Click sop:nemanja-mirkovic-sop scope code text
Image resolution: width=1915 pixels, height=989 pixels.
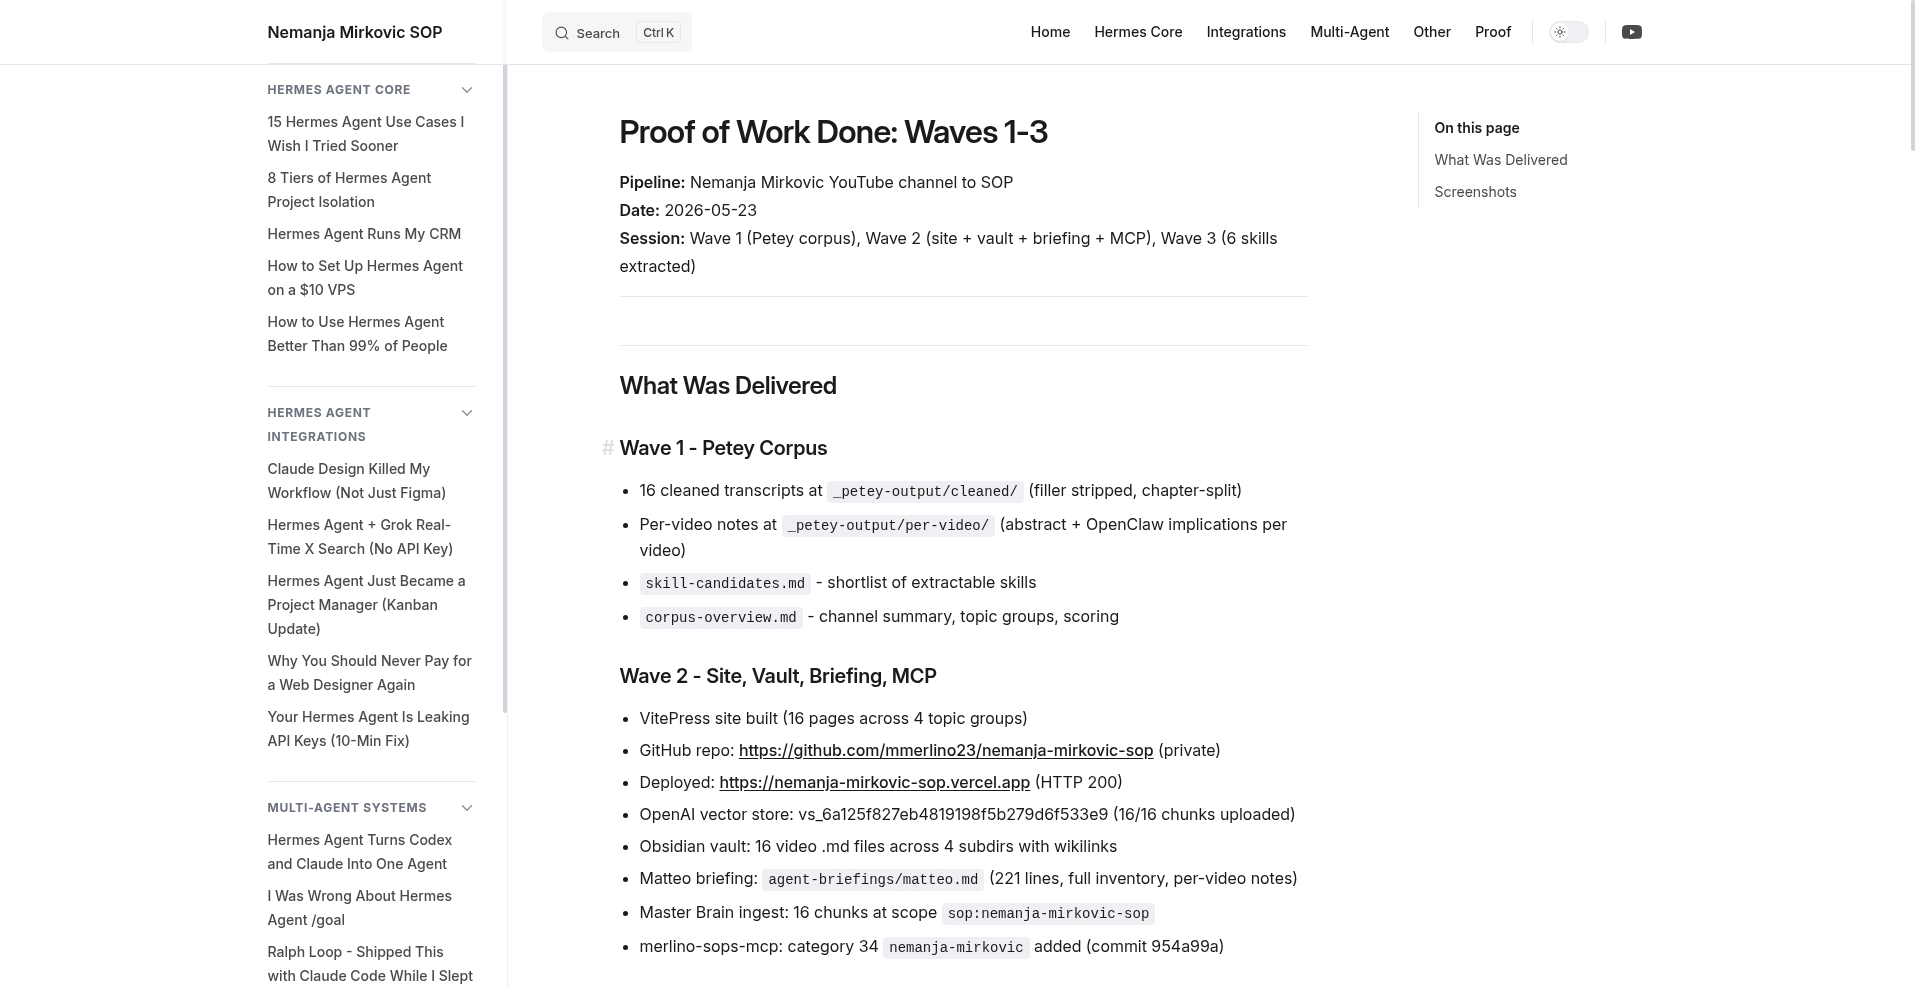click(1048, 913)
